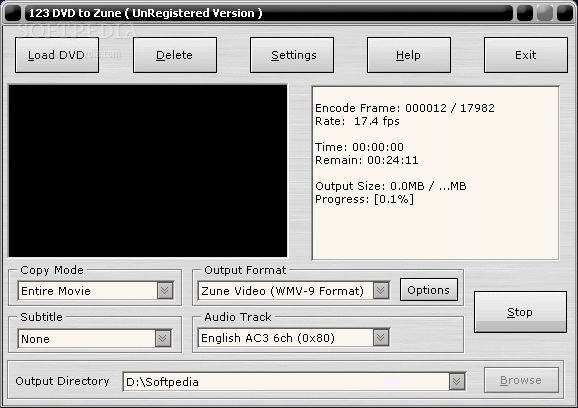This screenshot has width=578, height=408.
Task: Open the Settings dialog
Action: (x=292, y=55)
